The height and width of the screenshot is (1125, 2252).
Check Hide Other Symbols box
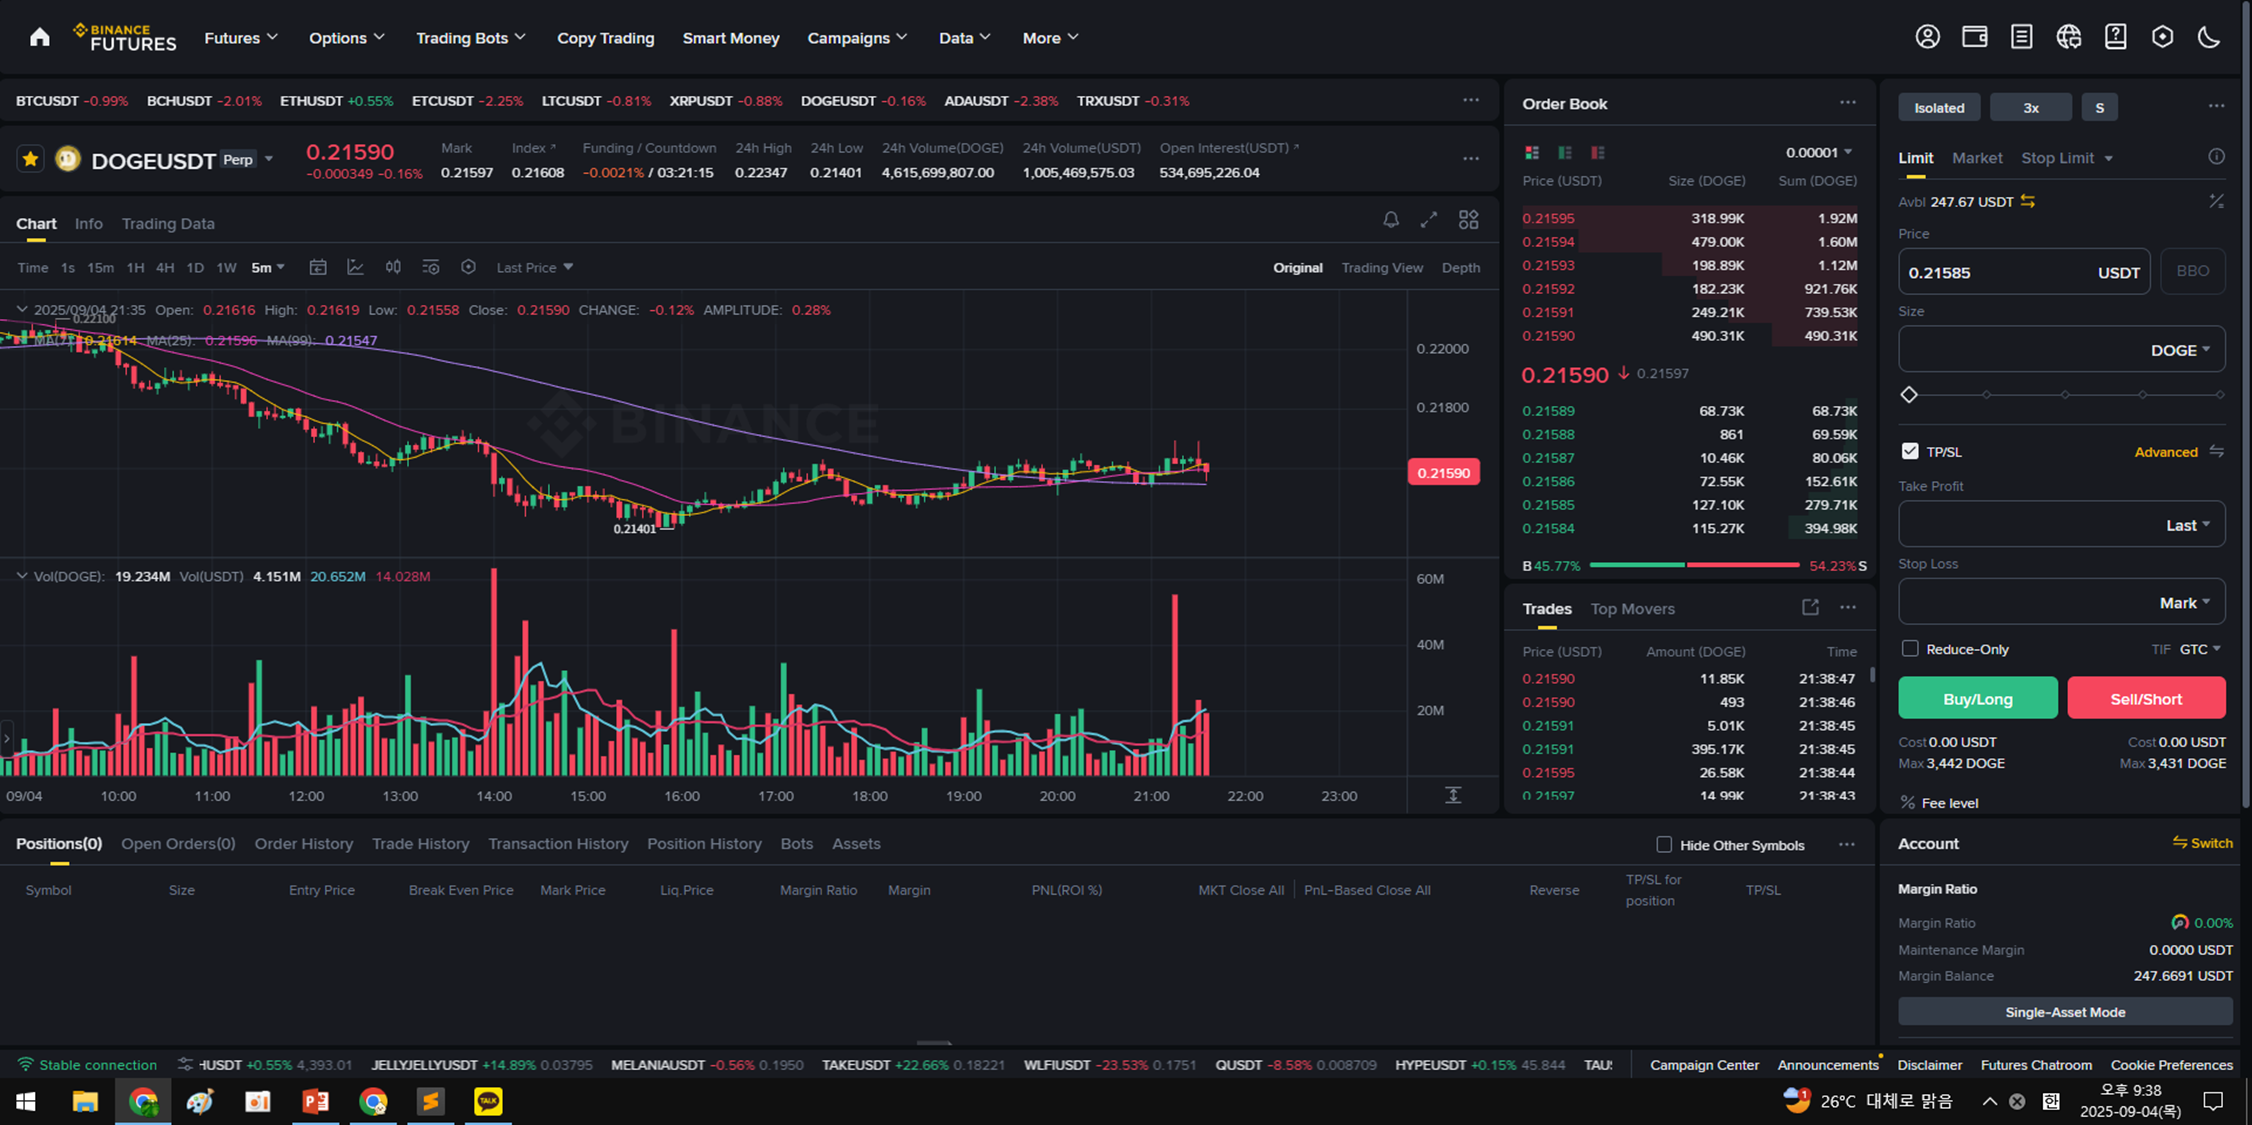point(1664,845)
